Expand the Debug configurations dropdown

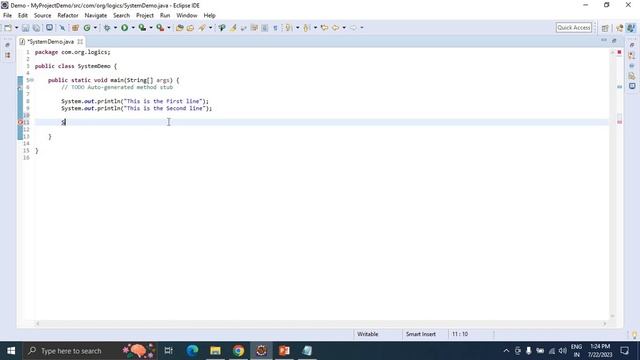tap(115, 28)
